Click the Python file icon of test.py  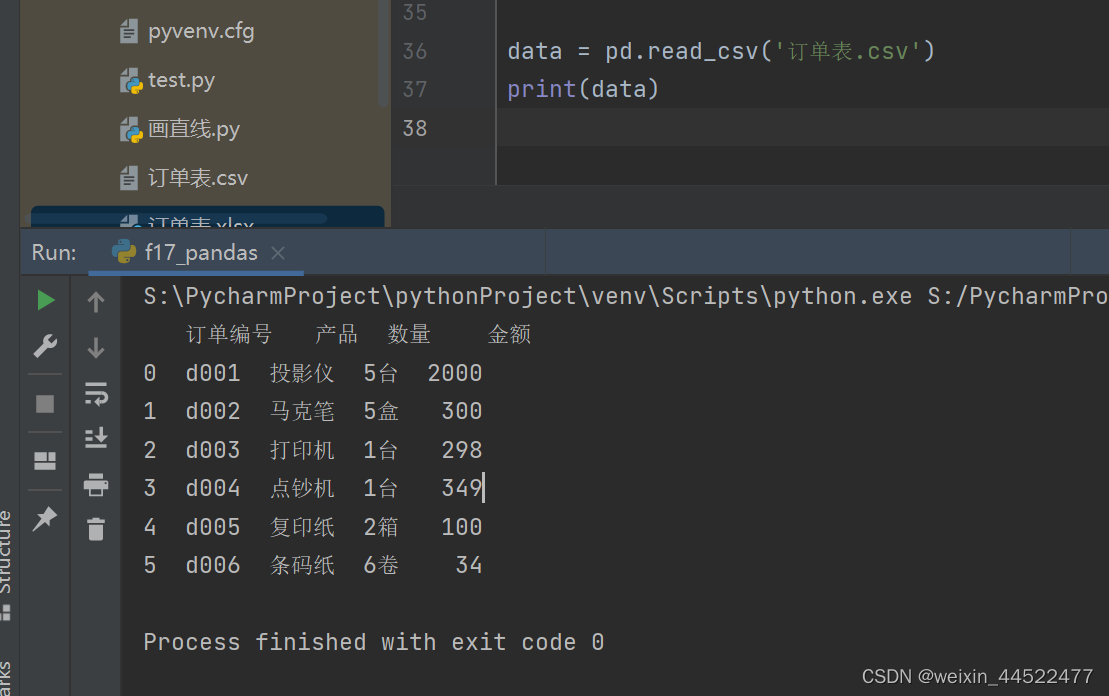[131, 81]
